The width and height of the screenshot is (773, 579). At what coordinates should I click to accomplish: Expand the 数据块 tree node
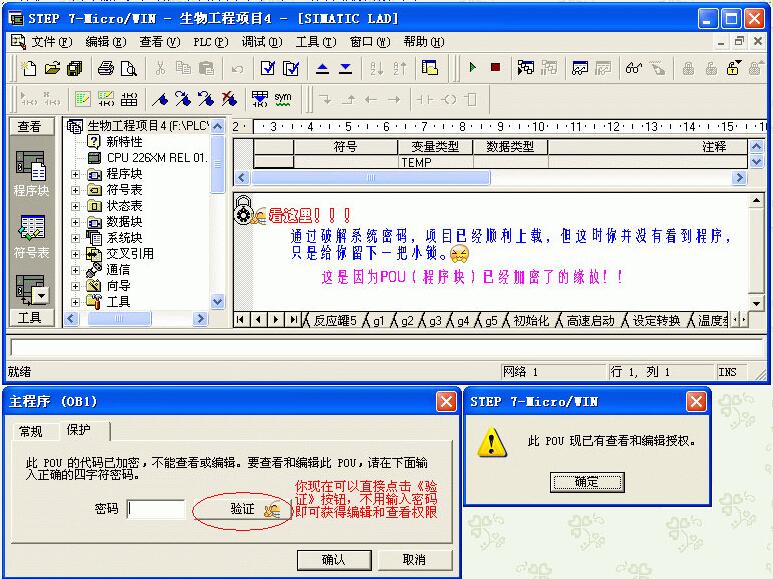pyautogui.click(x=75, y=222)
